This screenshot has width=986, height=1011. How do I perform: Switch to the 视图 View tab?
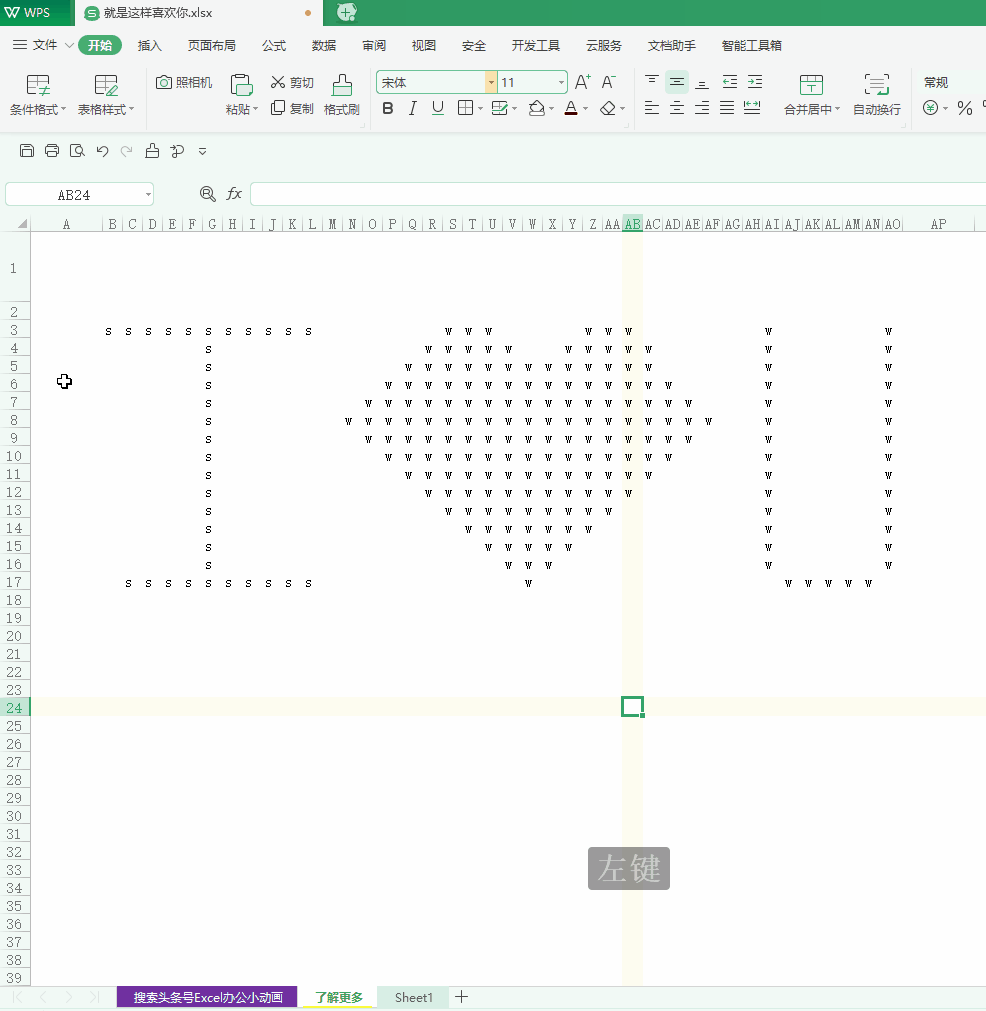coord(424,45)
